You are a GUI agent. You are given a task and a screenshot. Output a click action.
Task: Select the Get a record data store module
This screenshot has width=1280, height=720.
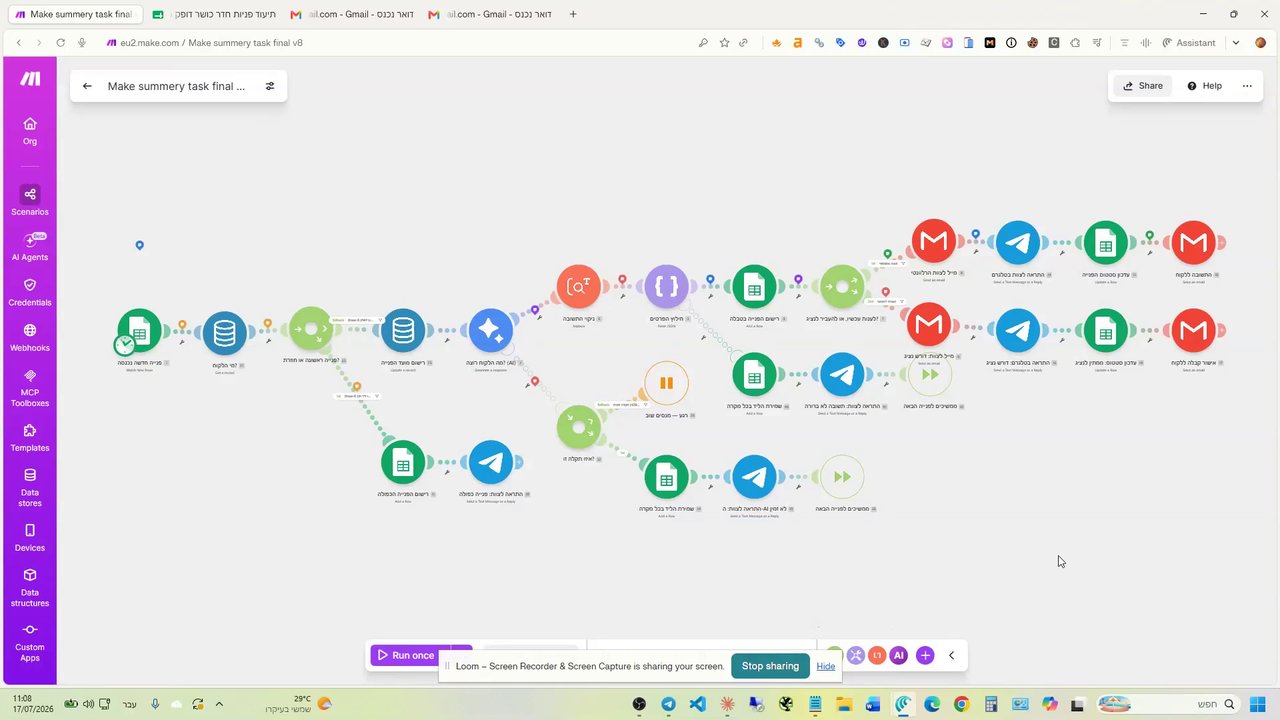point(224,331)
